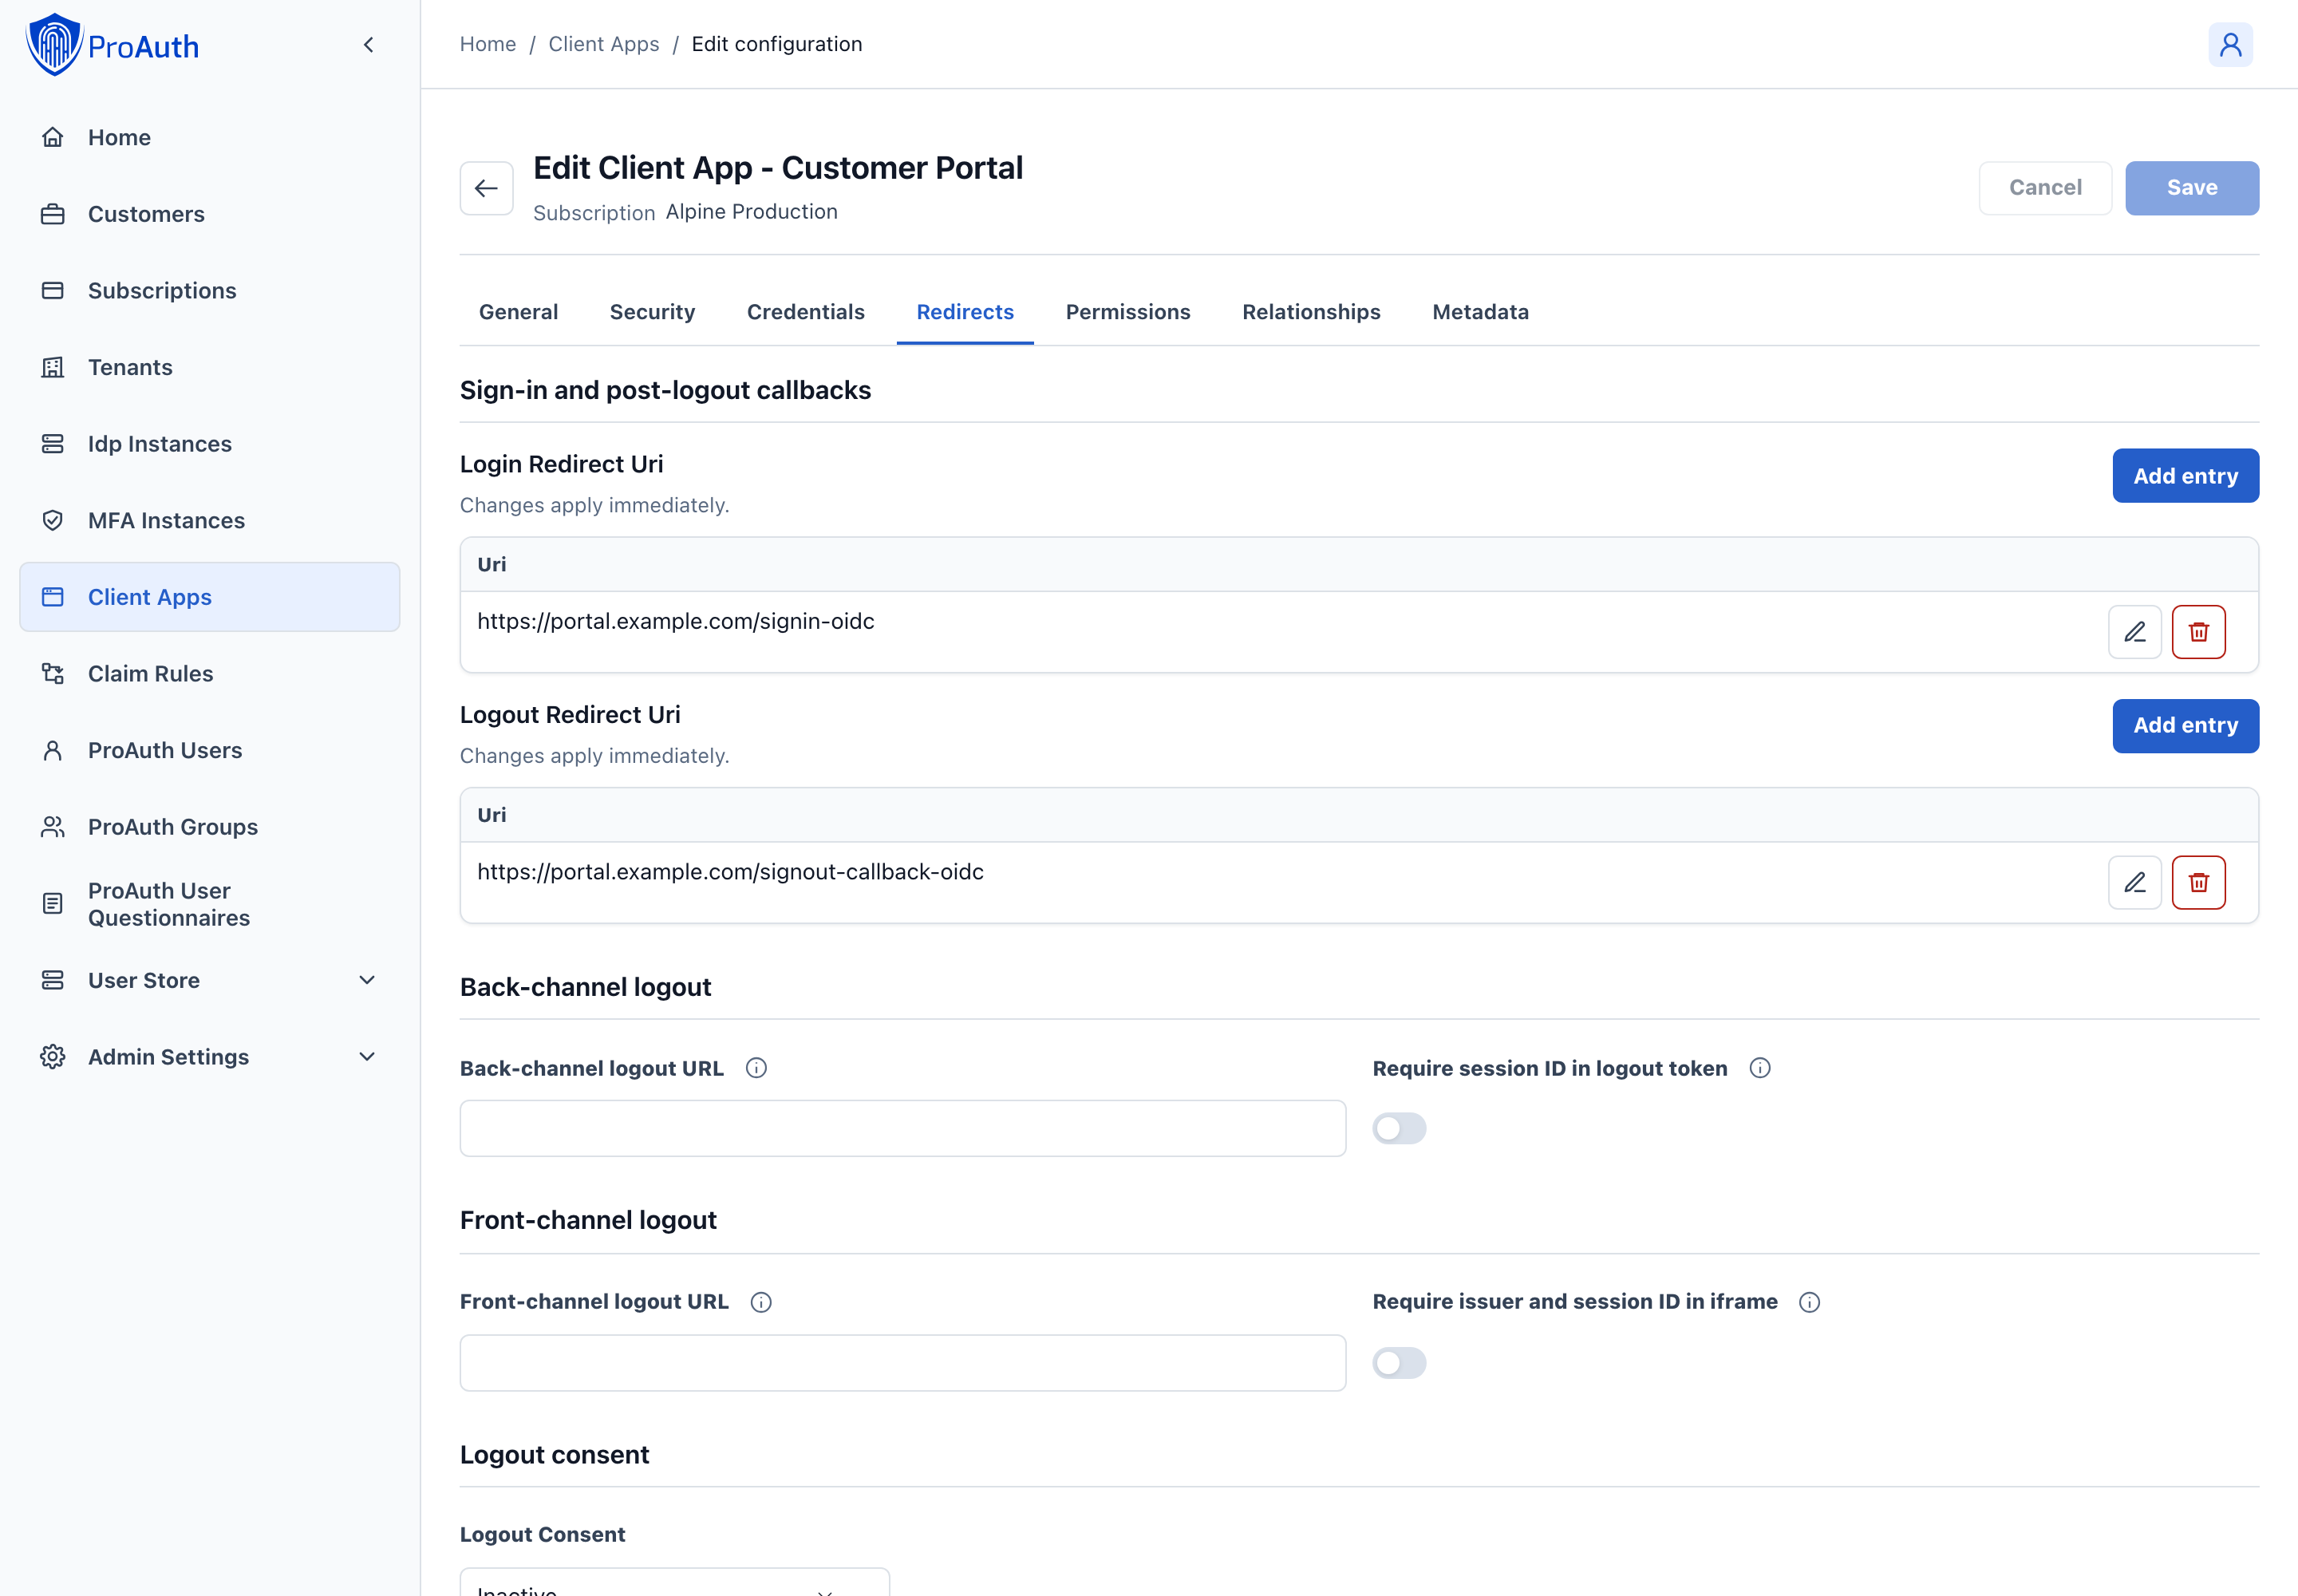The height and width of the screenshot is (1596, 2298).
Task: Collapse the sidebar with the chevron icon
Action: pos(369,45)
